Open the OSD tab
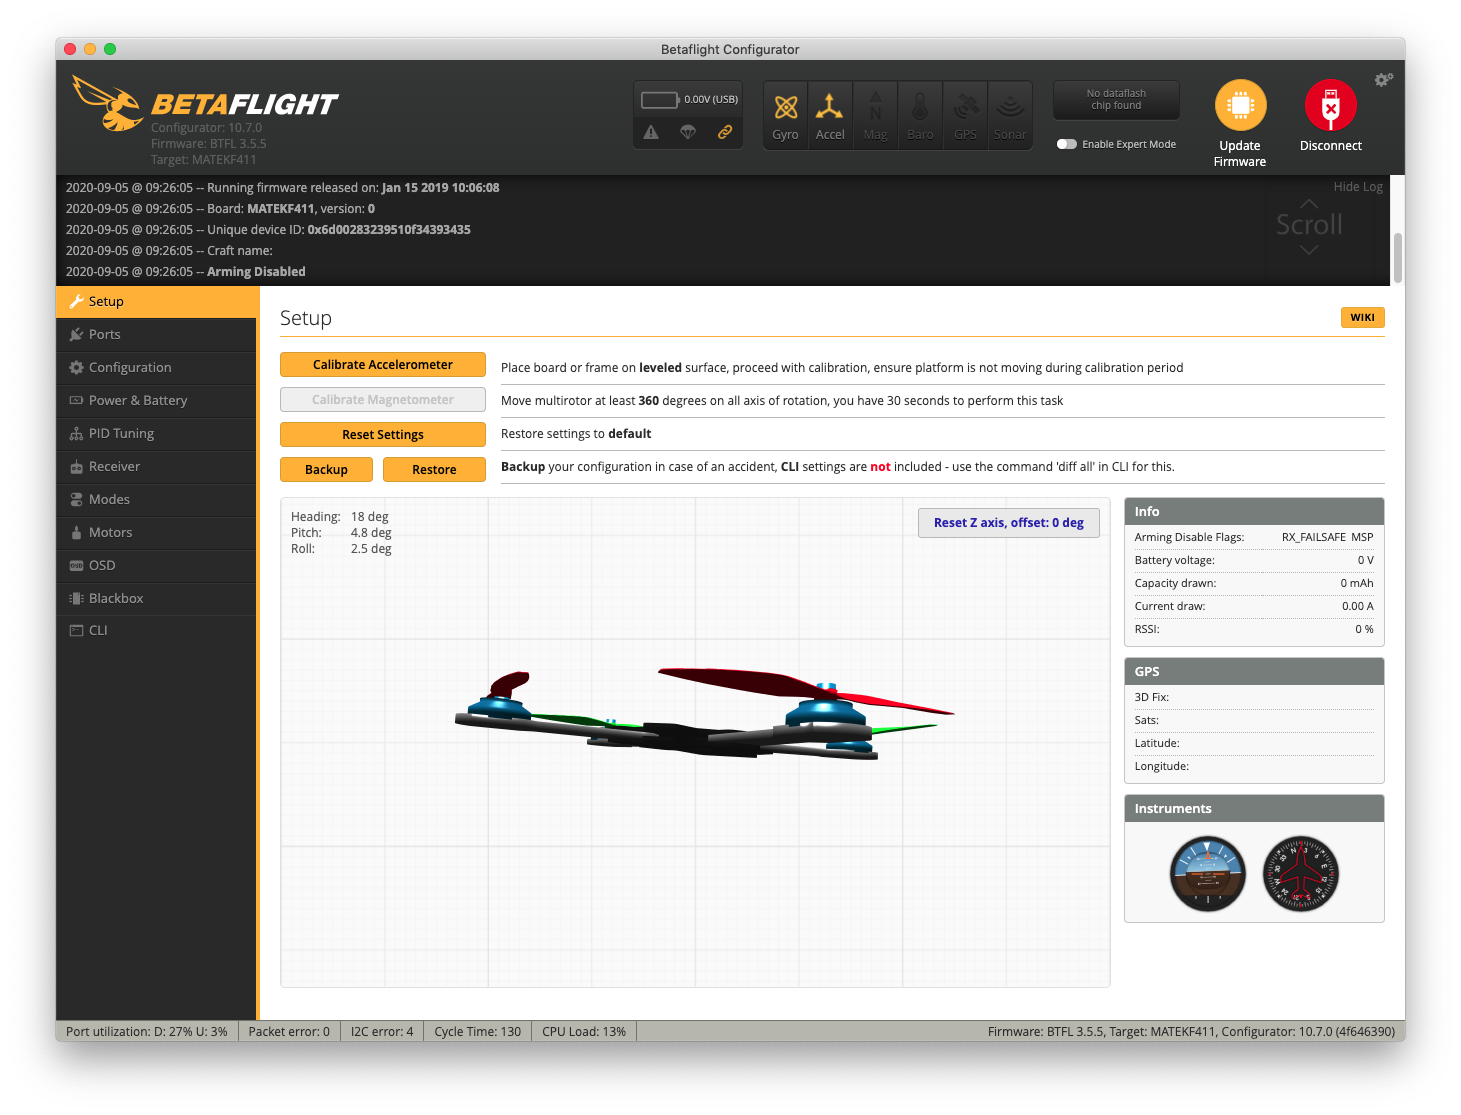This screenshot has width=1461, height=1115. pyautogui.click(x=157, y=566)
